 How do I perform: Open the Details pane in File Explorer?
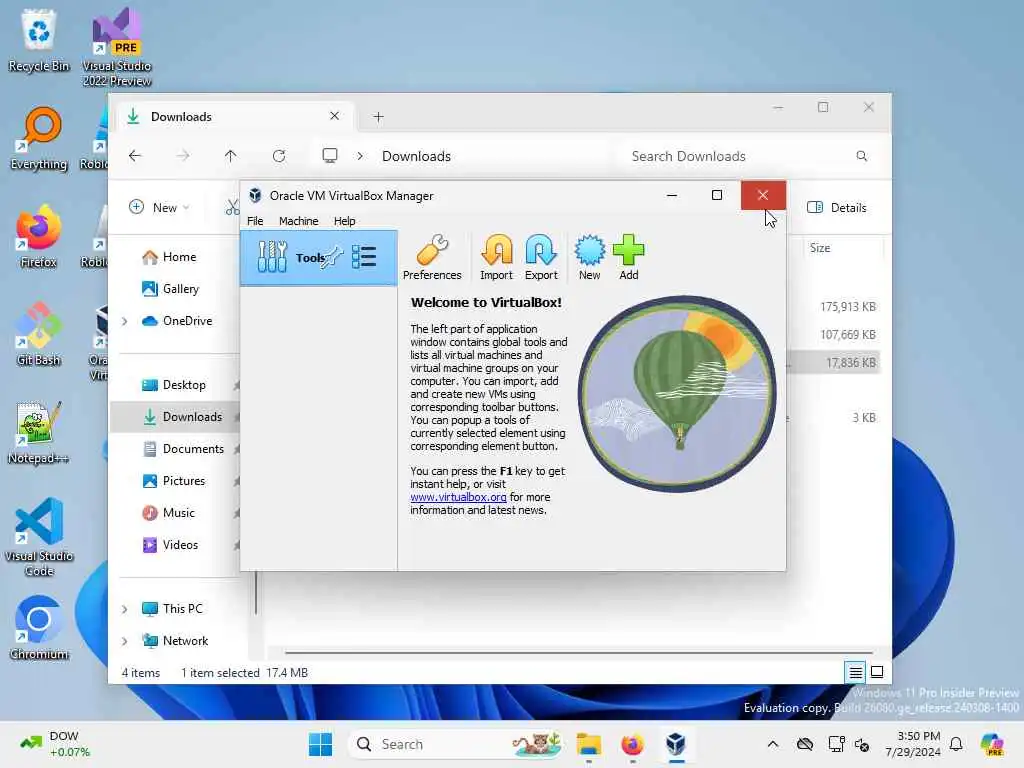coord(837,208)
